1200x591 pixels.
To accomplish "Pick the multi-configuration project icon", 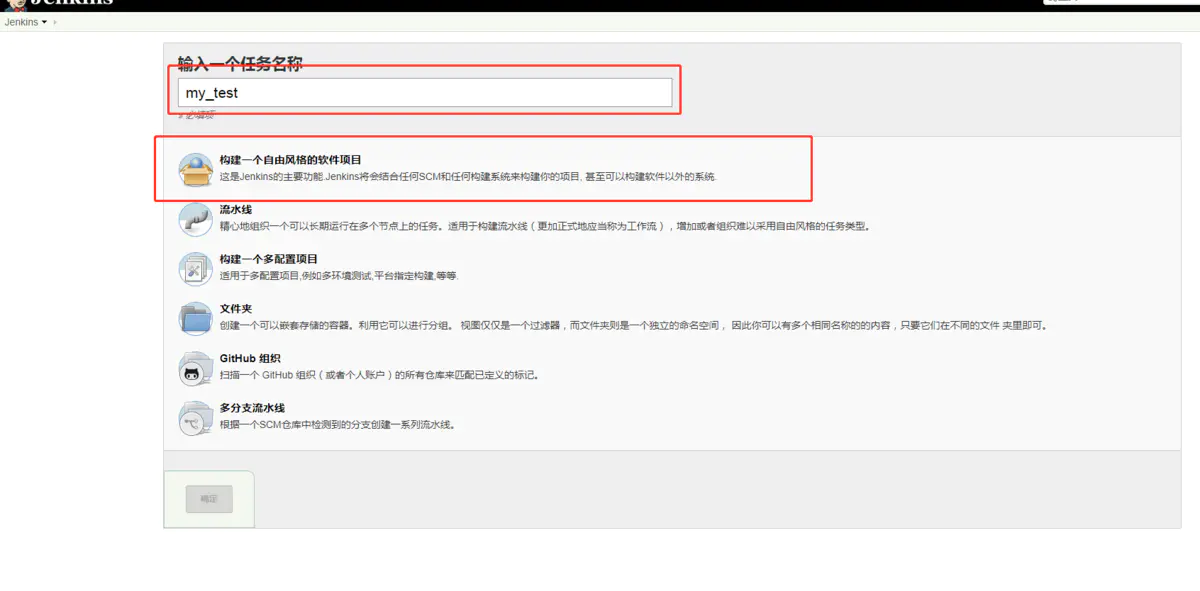I will (195, 268).
